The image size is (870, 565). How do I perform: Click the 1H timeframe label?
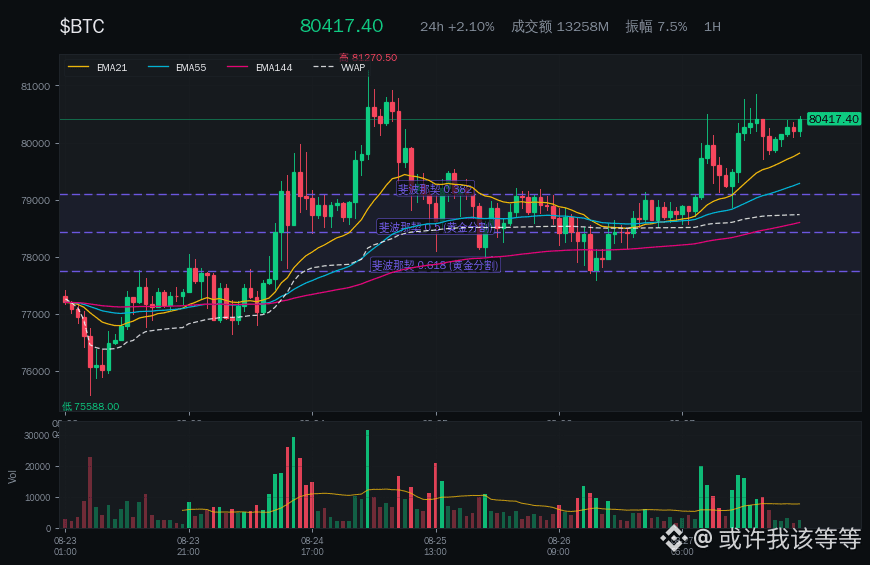click(712, 27)
